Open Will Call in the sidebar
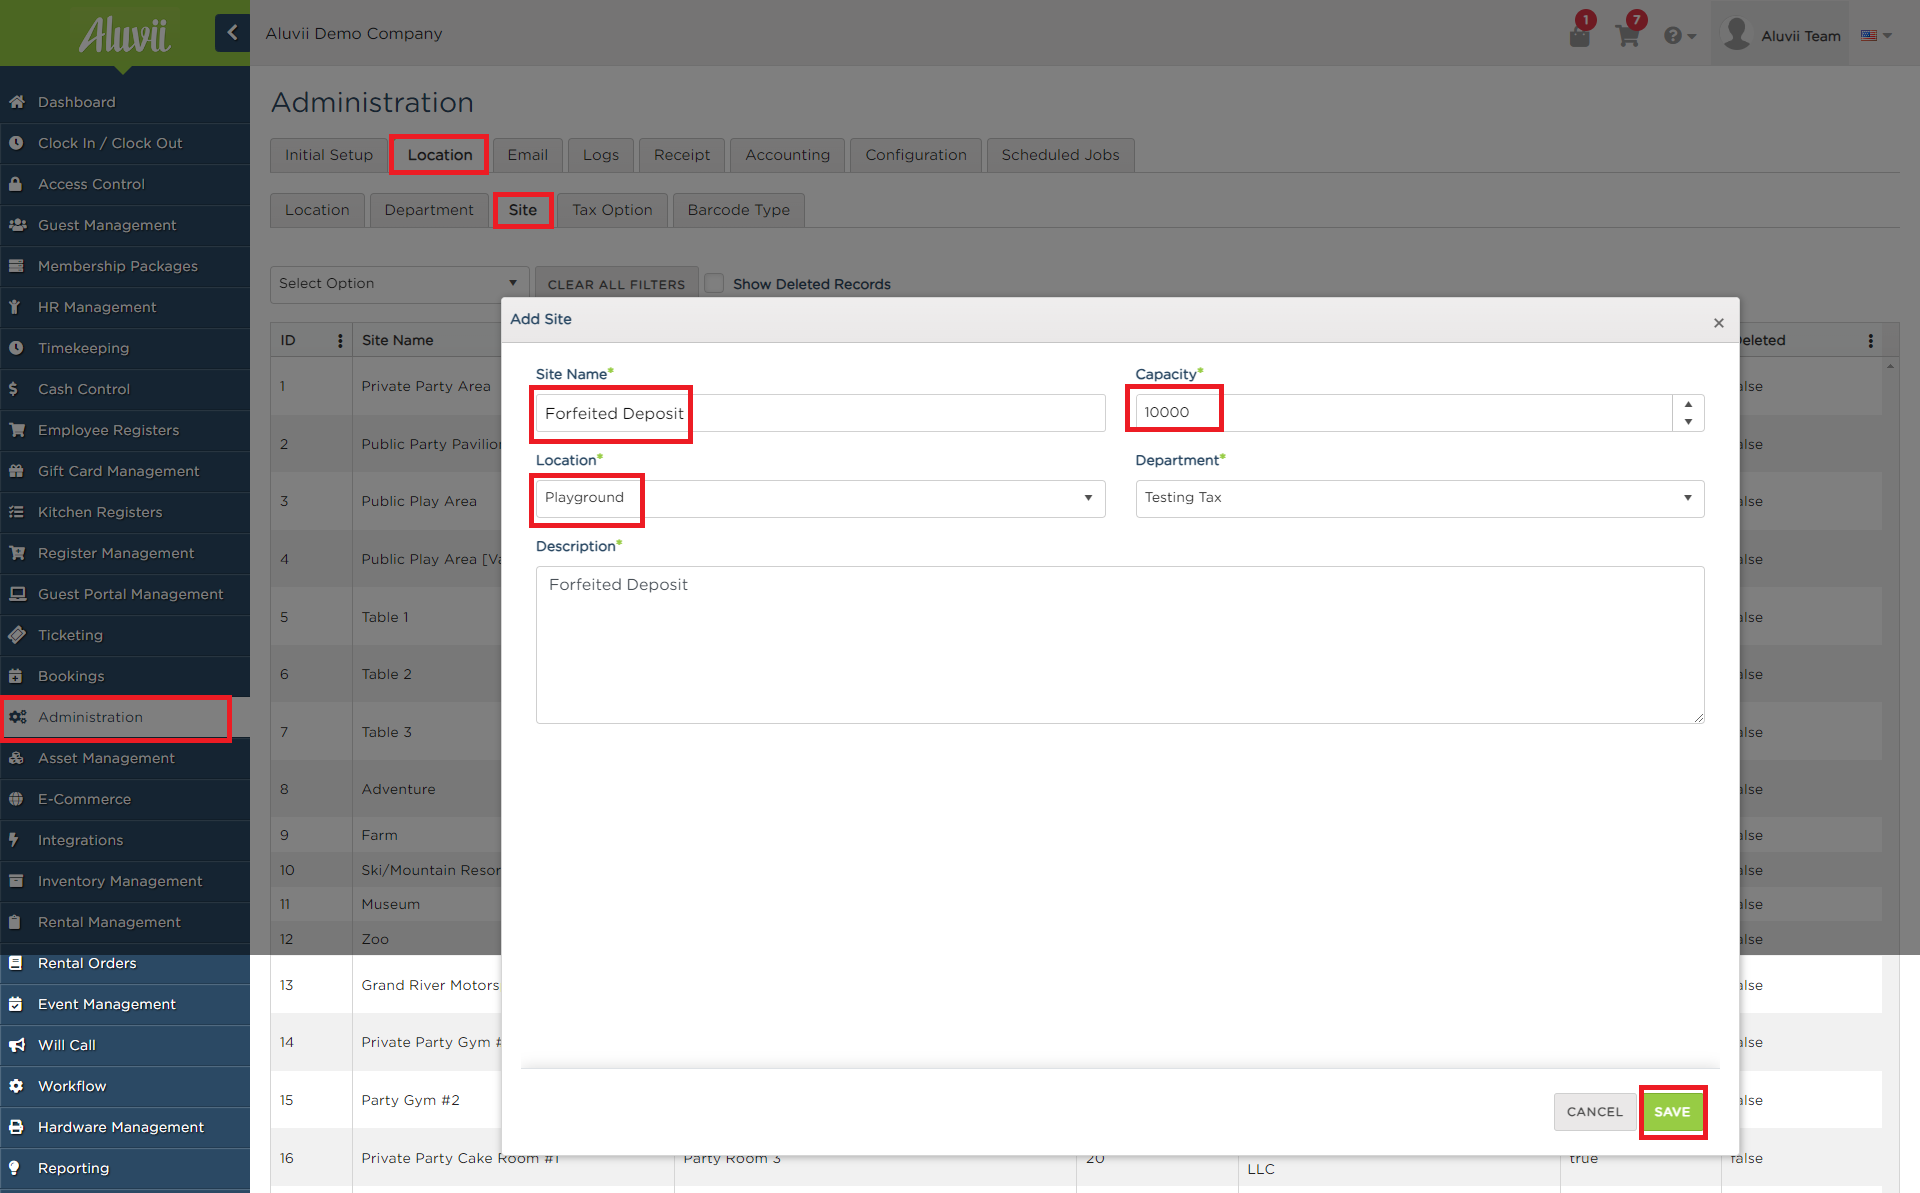The width and height of the screenshot is (1920, 1193). 125,1045
